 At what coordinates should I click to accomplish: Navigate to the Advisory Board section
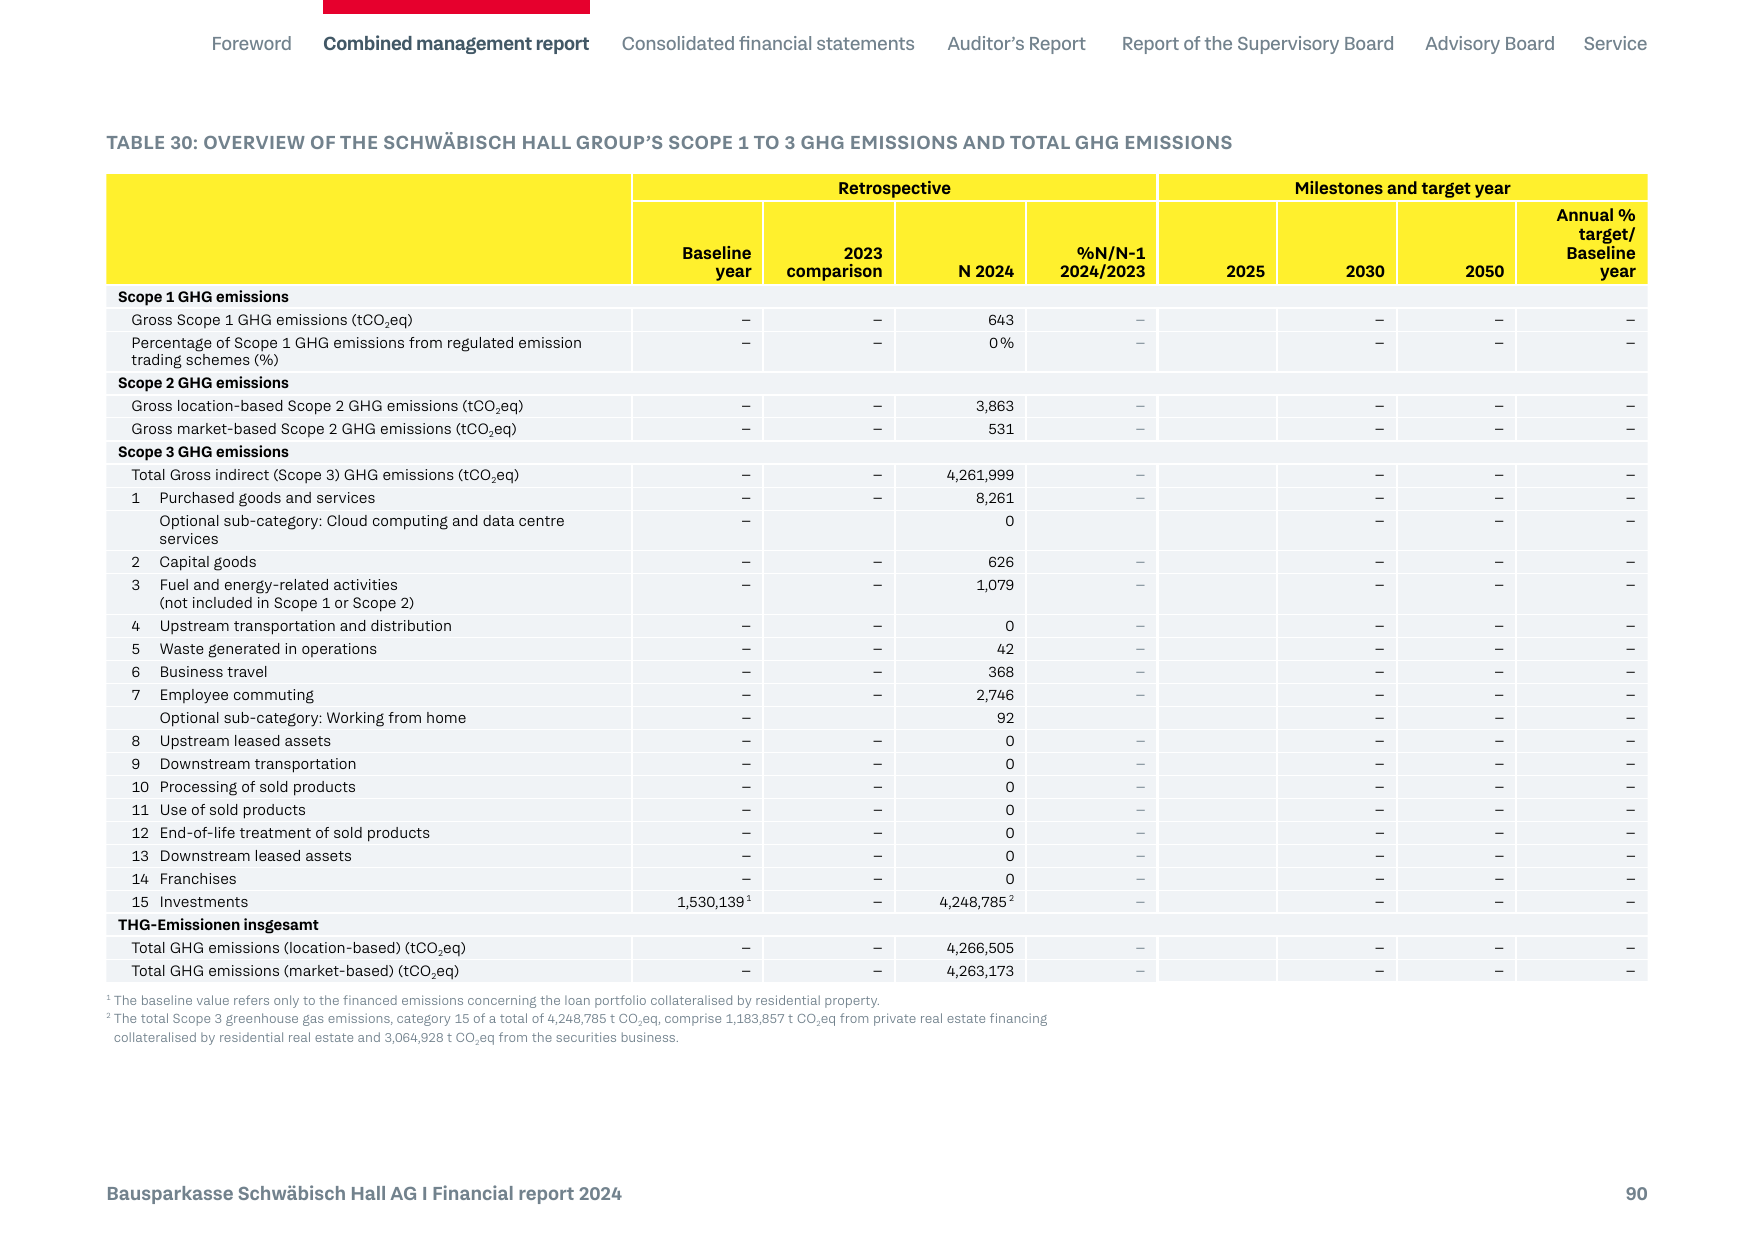point(1489,44)
